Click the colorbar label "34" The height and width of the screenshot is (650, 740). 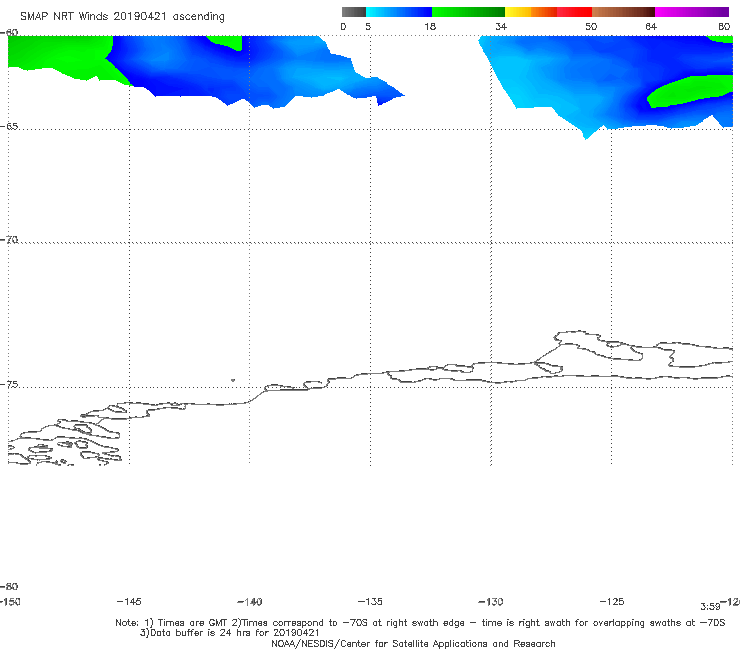[501, 26]
